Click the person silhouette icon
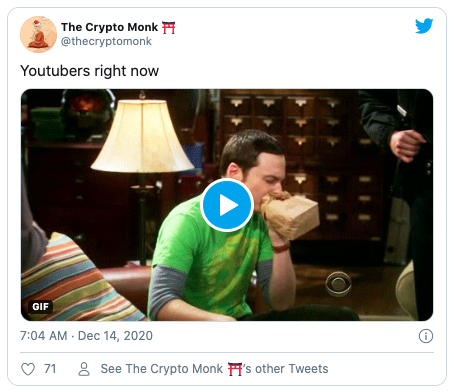 pyautogui.click(x=84, y=369)
